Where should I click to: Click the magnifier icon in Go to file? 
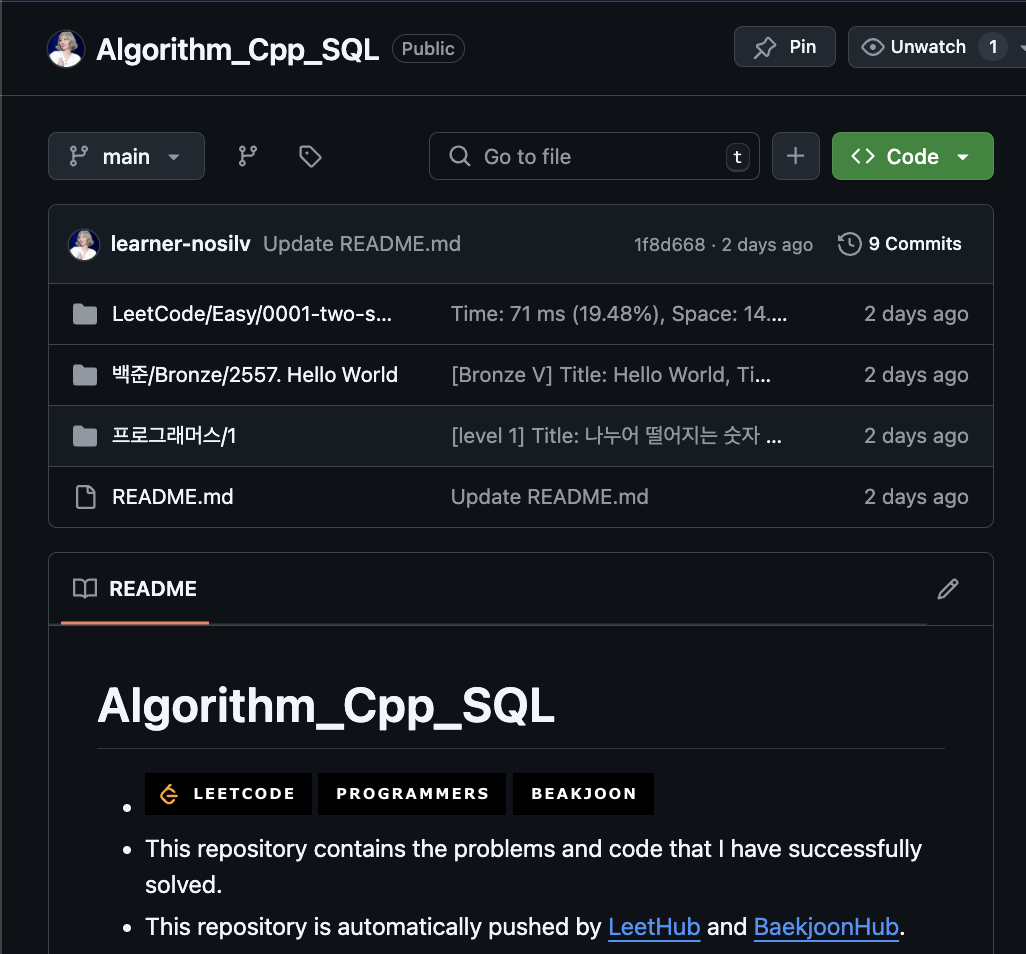coord(459,156)
